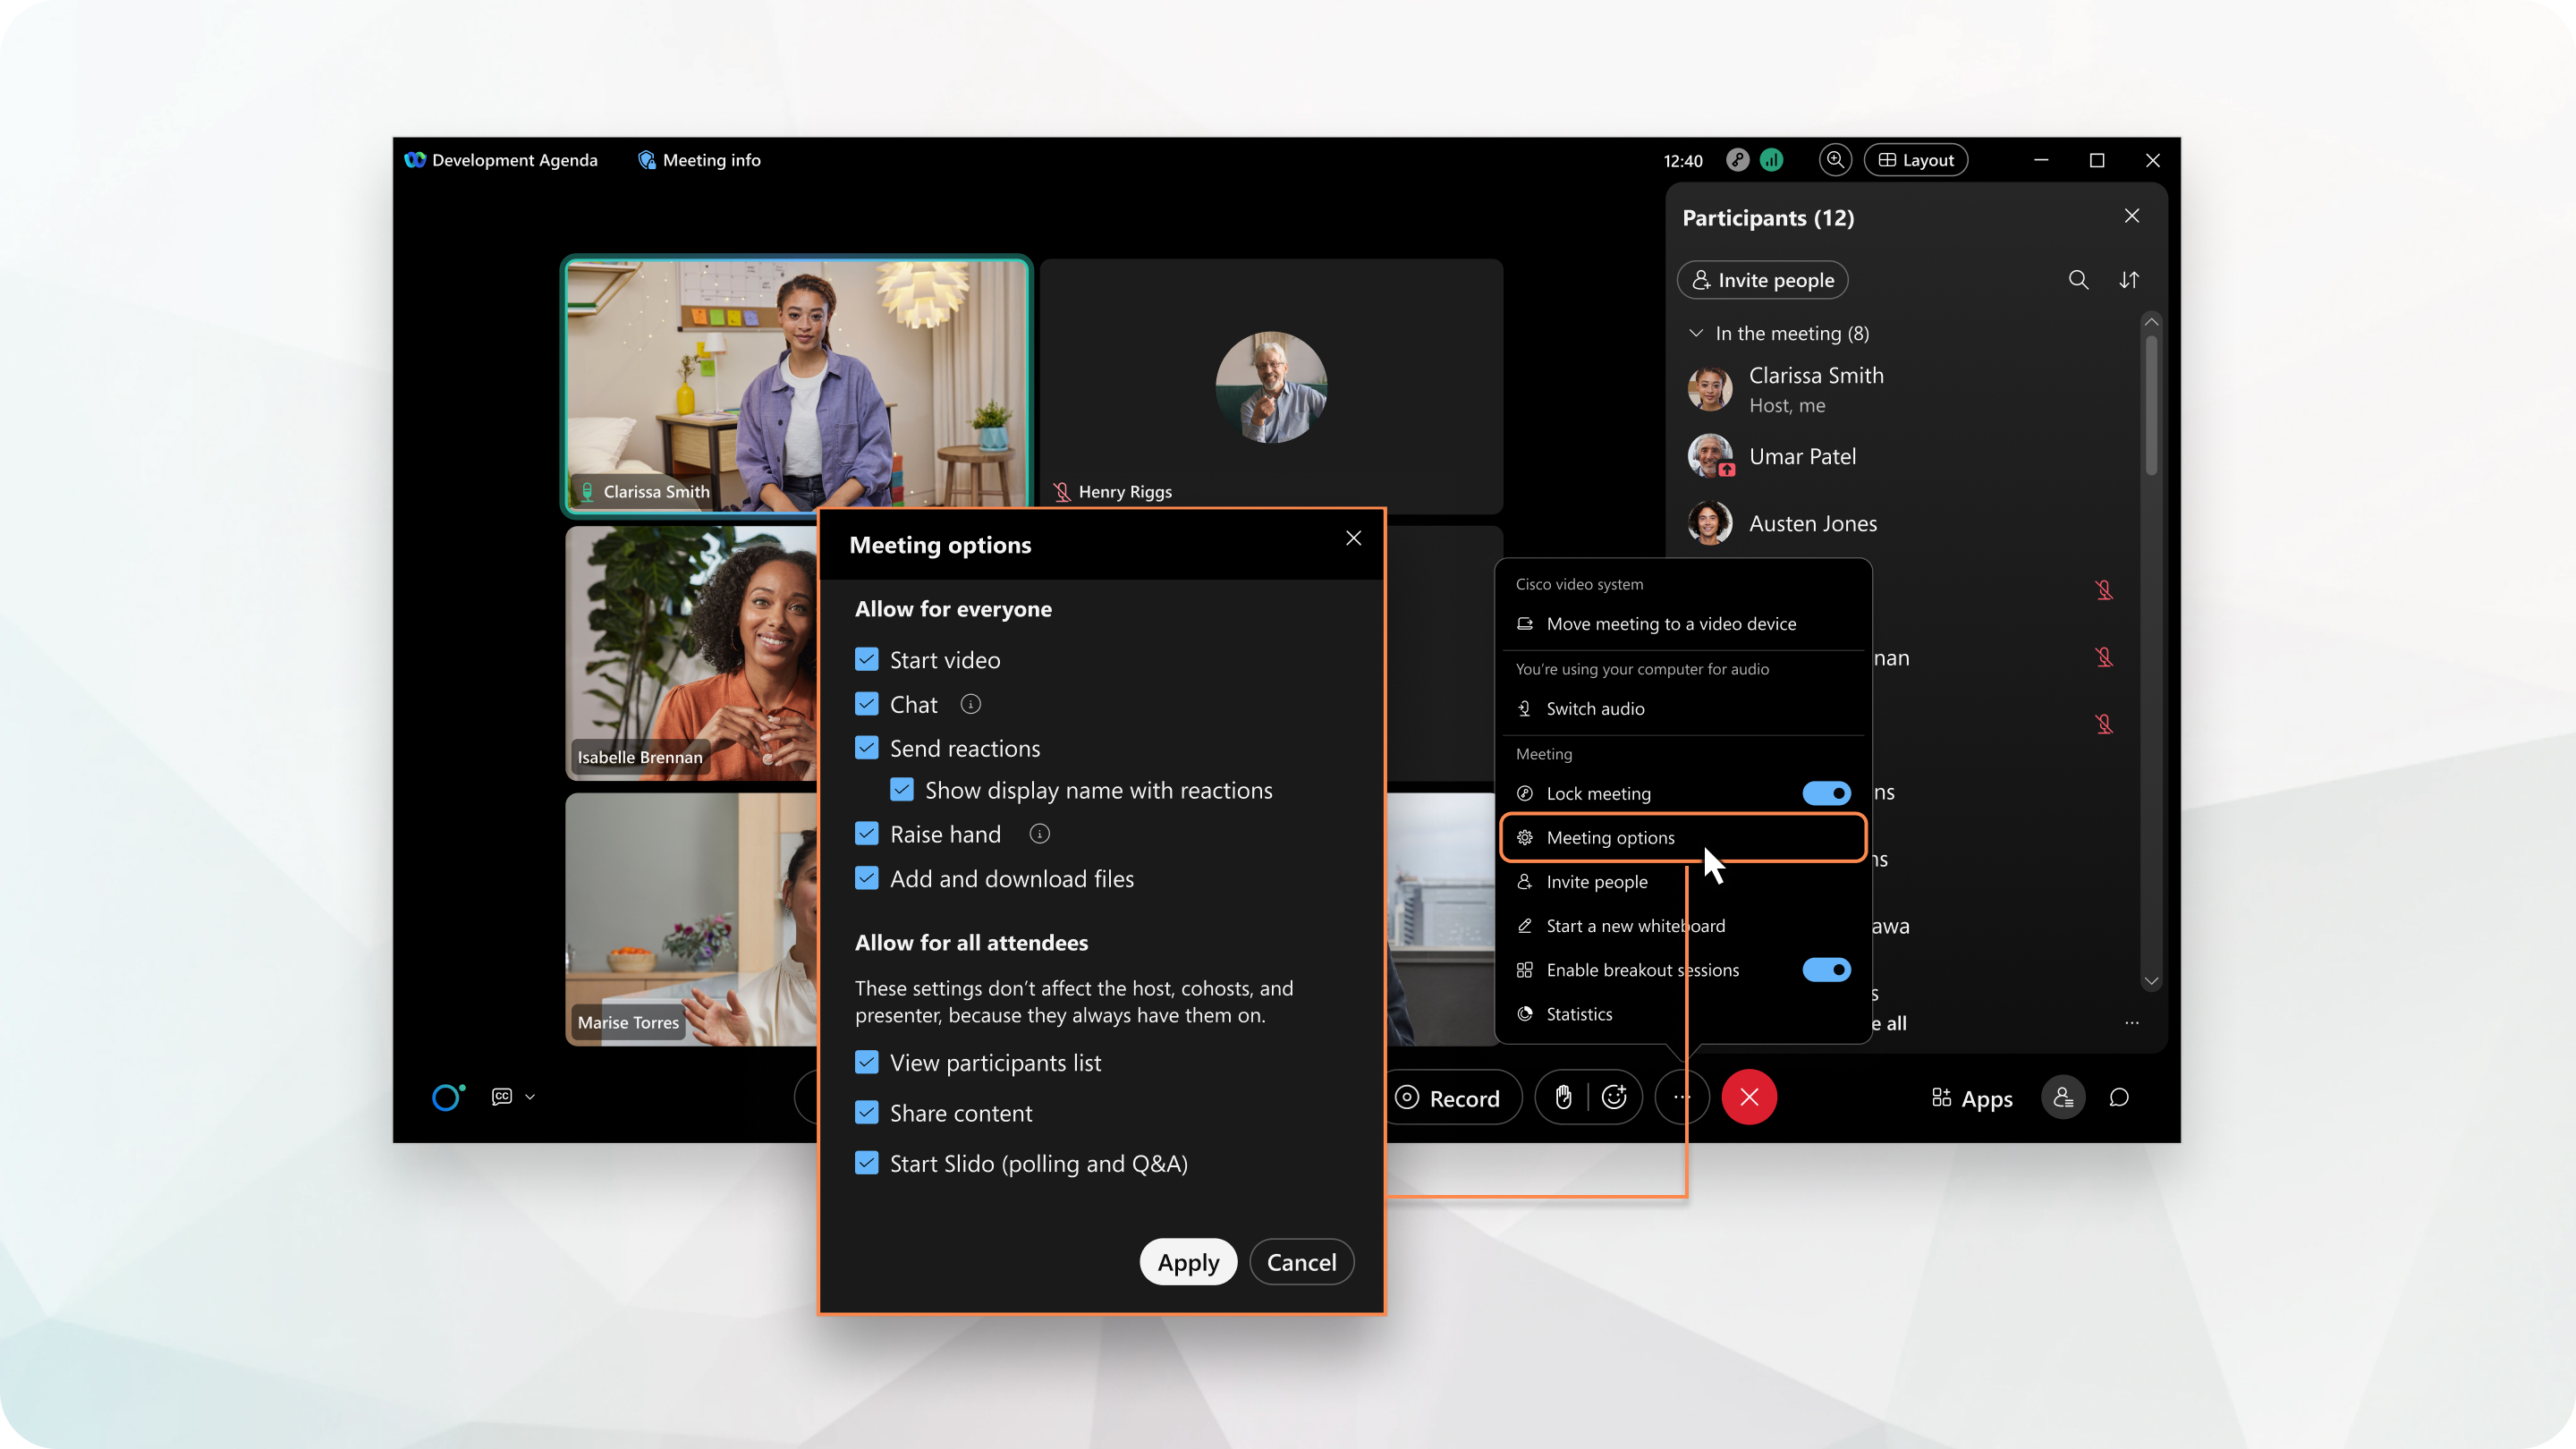Image resolution: width=2576 pixels, height=1449 pixels.
Task: Toggle the Lock meeting switch on
Action: pyautogui.click(x=1826, y=792)
